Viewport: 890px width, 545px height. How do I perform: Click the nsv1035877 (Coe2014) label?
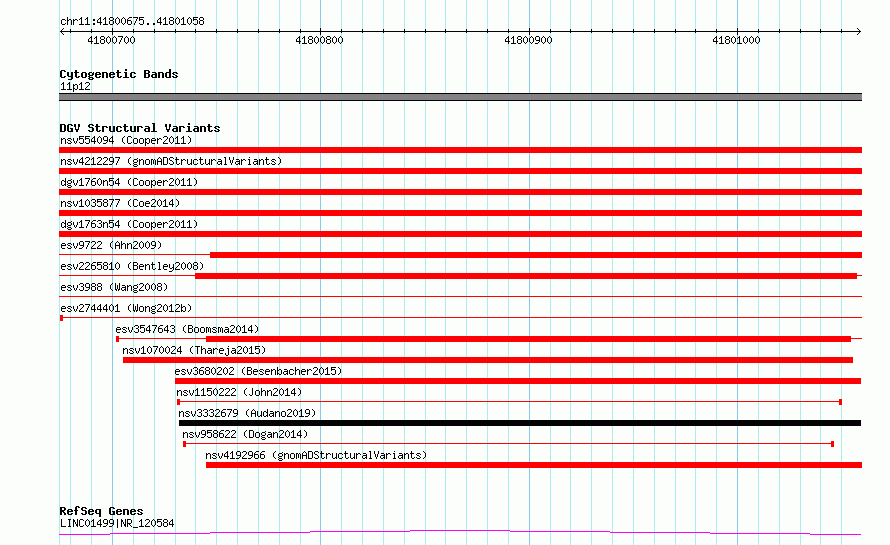pyautogui.click(x=120, y=203)
